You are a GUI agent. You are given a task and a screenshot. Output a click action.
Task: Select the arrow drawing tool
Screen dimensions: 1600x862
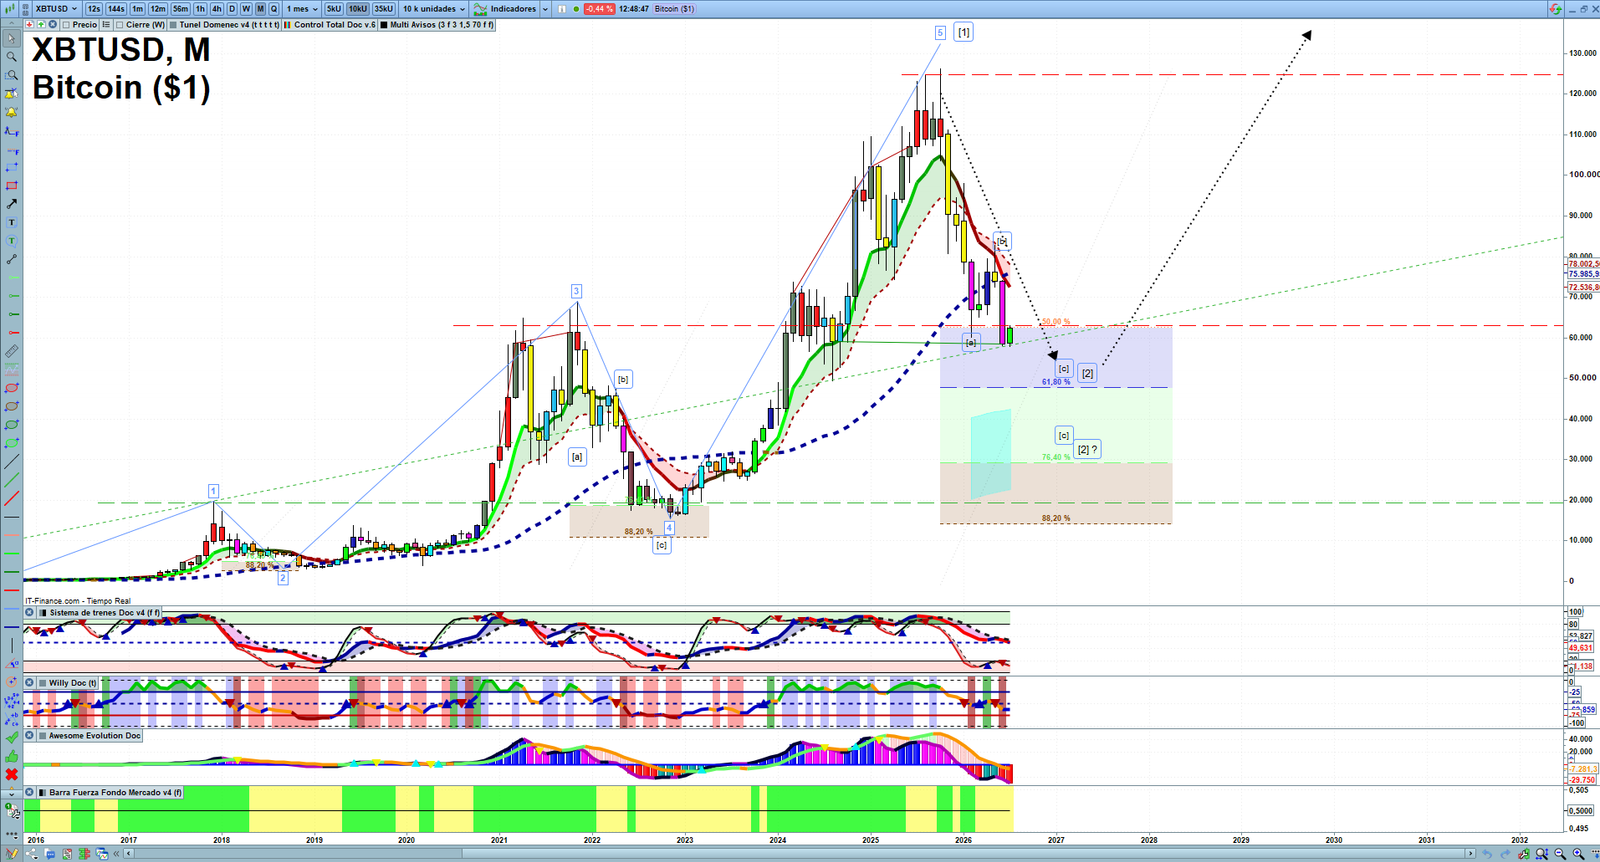pos(12,204)
